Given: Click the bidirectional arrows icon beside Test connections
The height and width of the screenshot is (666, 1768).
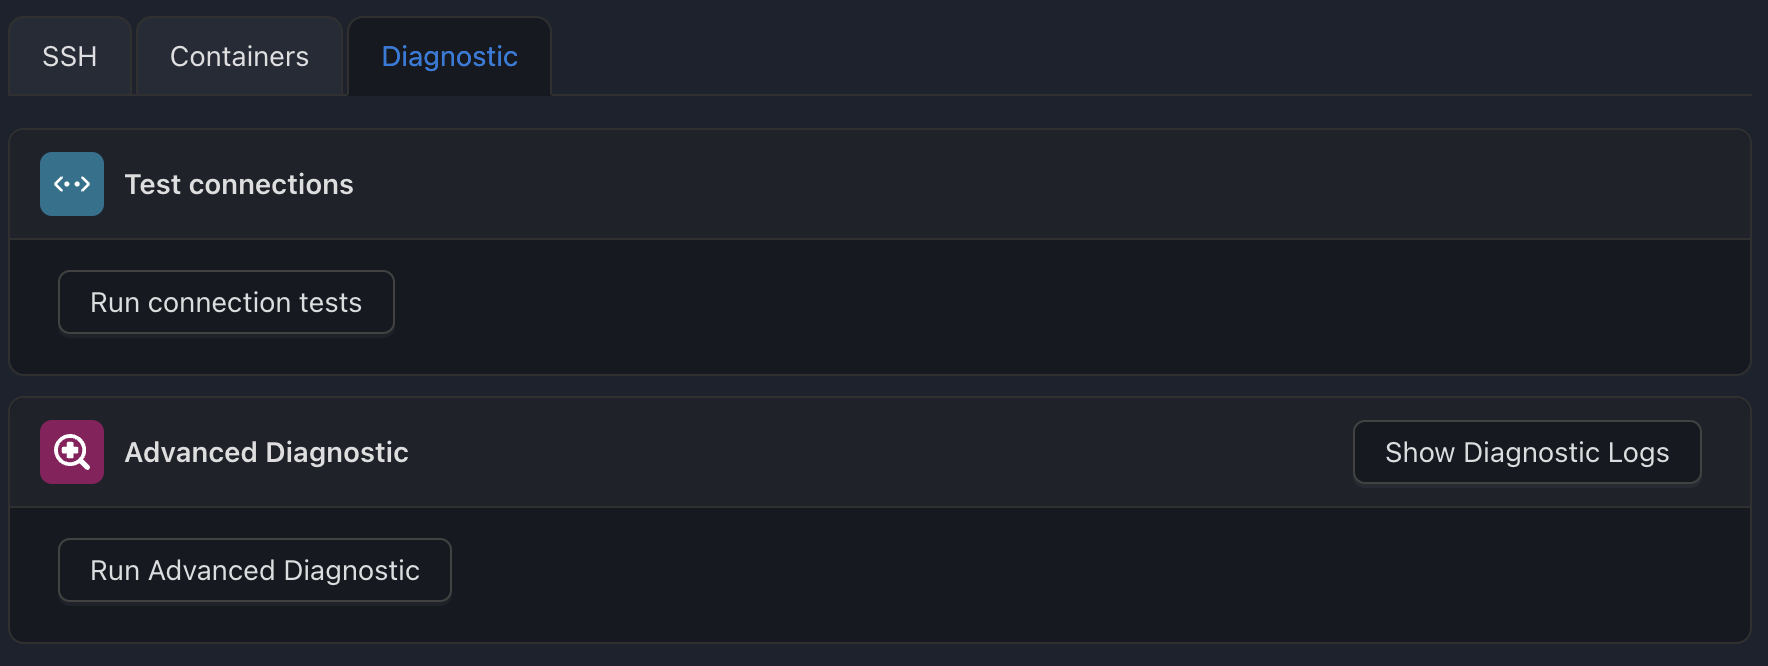Looking at the screenshot, I should tap(72, 184).
